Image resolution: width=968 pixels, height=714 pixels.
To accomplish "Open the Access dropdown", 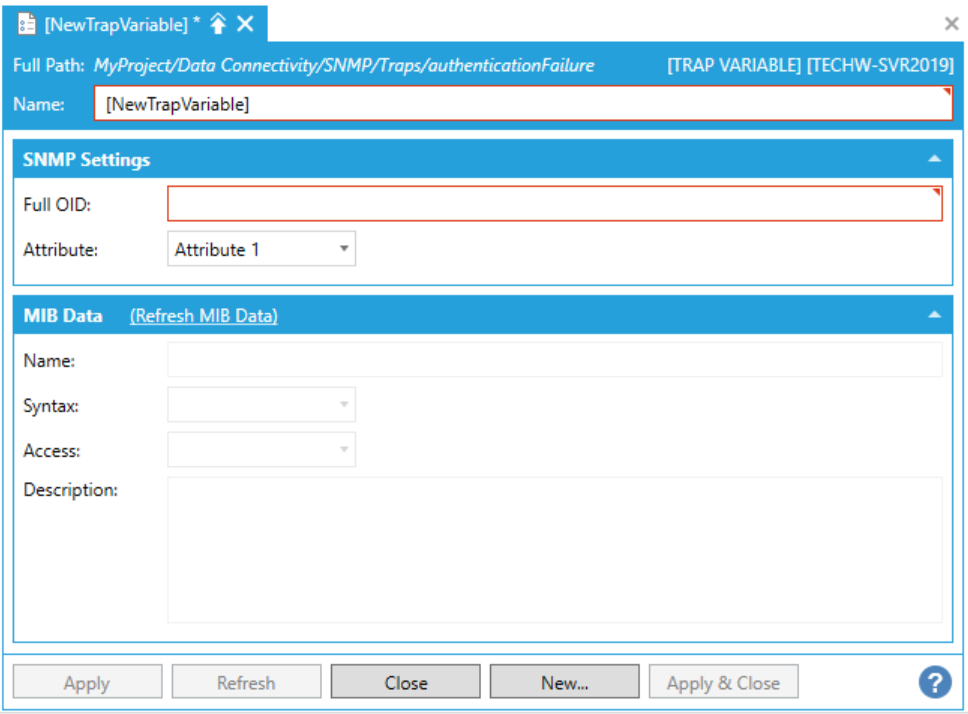I will coord(261,450).
